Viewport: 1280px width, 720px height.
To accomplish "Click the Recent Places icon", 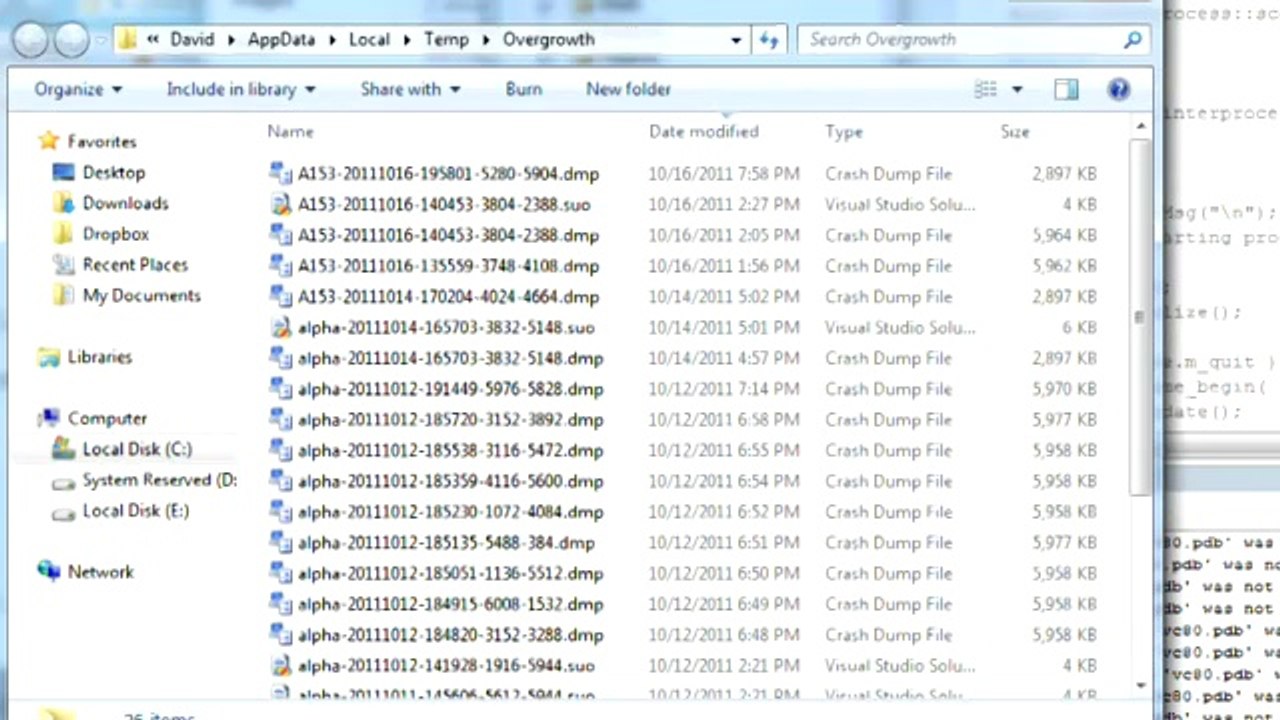I will coord(64,265).
